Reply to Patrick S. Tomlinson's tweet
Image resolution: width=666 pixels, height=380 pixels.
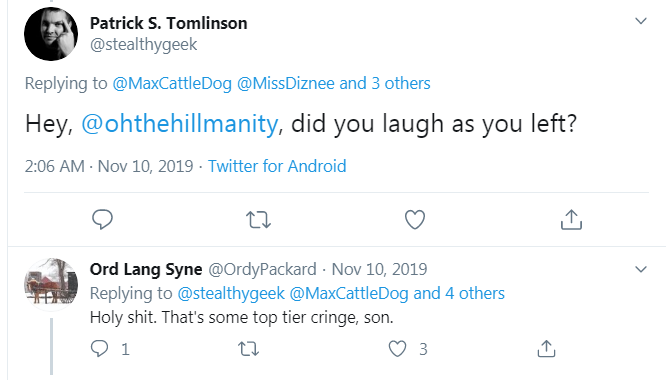pos(102,220)
